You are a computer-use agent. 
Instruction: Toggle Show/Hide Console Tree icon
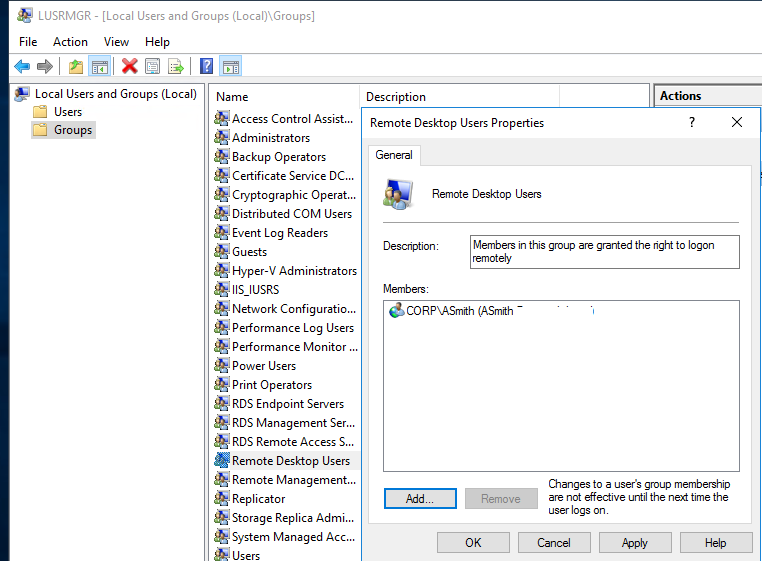(100, 66)
